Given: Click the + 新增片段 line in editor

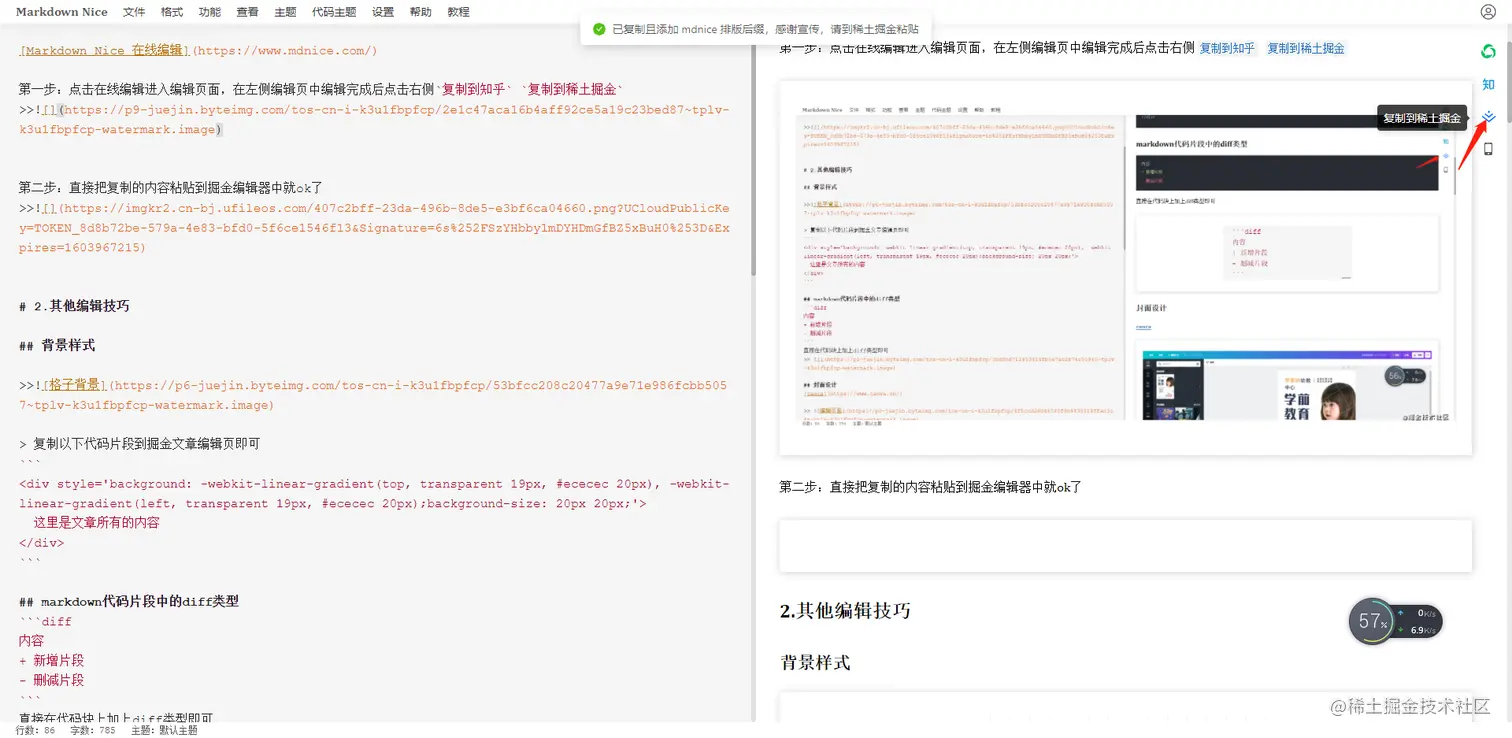Looking at the screenshot, I should tap(51, 660).
